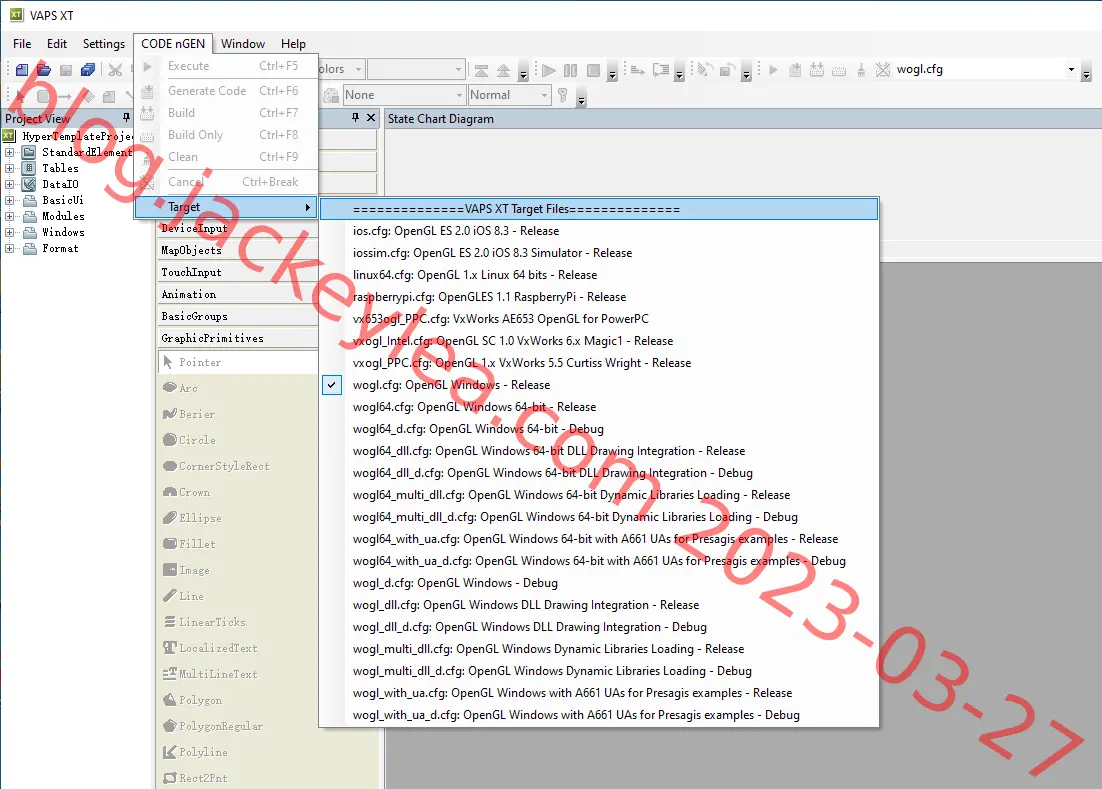Image resolution: width=1102 pixels, height=789 pixels.
Task: Click the palette icon left of None dropdown
Action: pyautogui.click(x=331, y=96)
